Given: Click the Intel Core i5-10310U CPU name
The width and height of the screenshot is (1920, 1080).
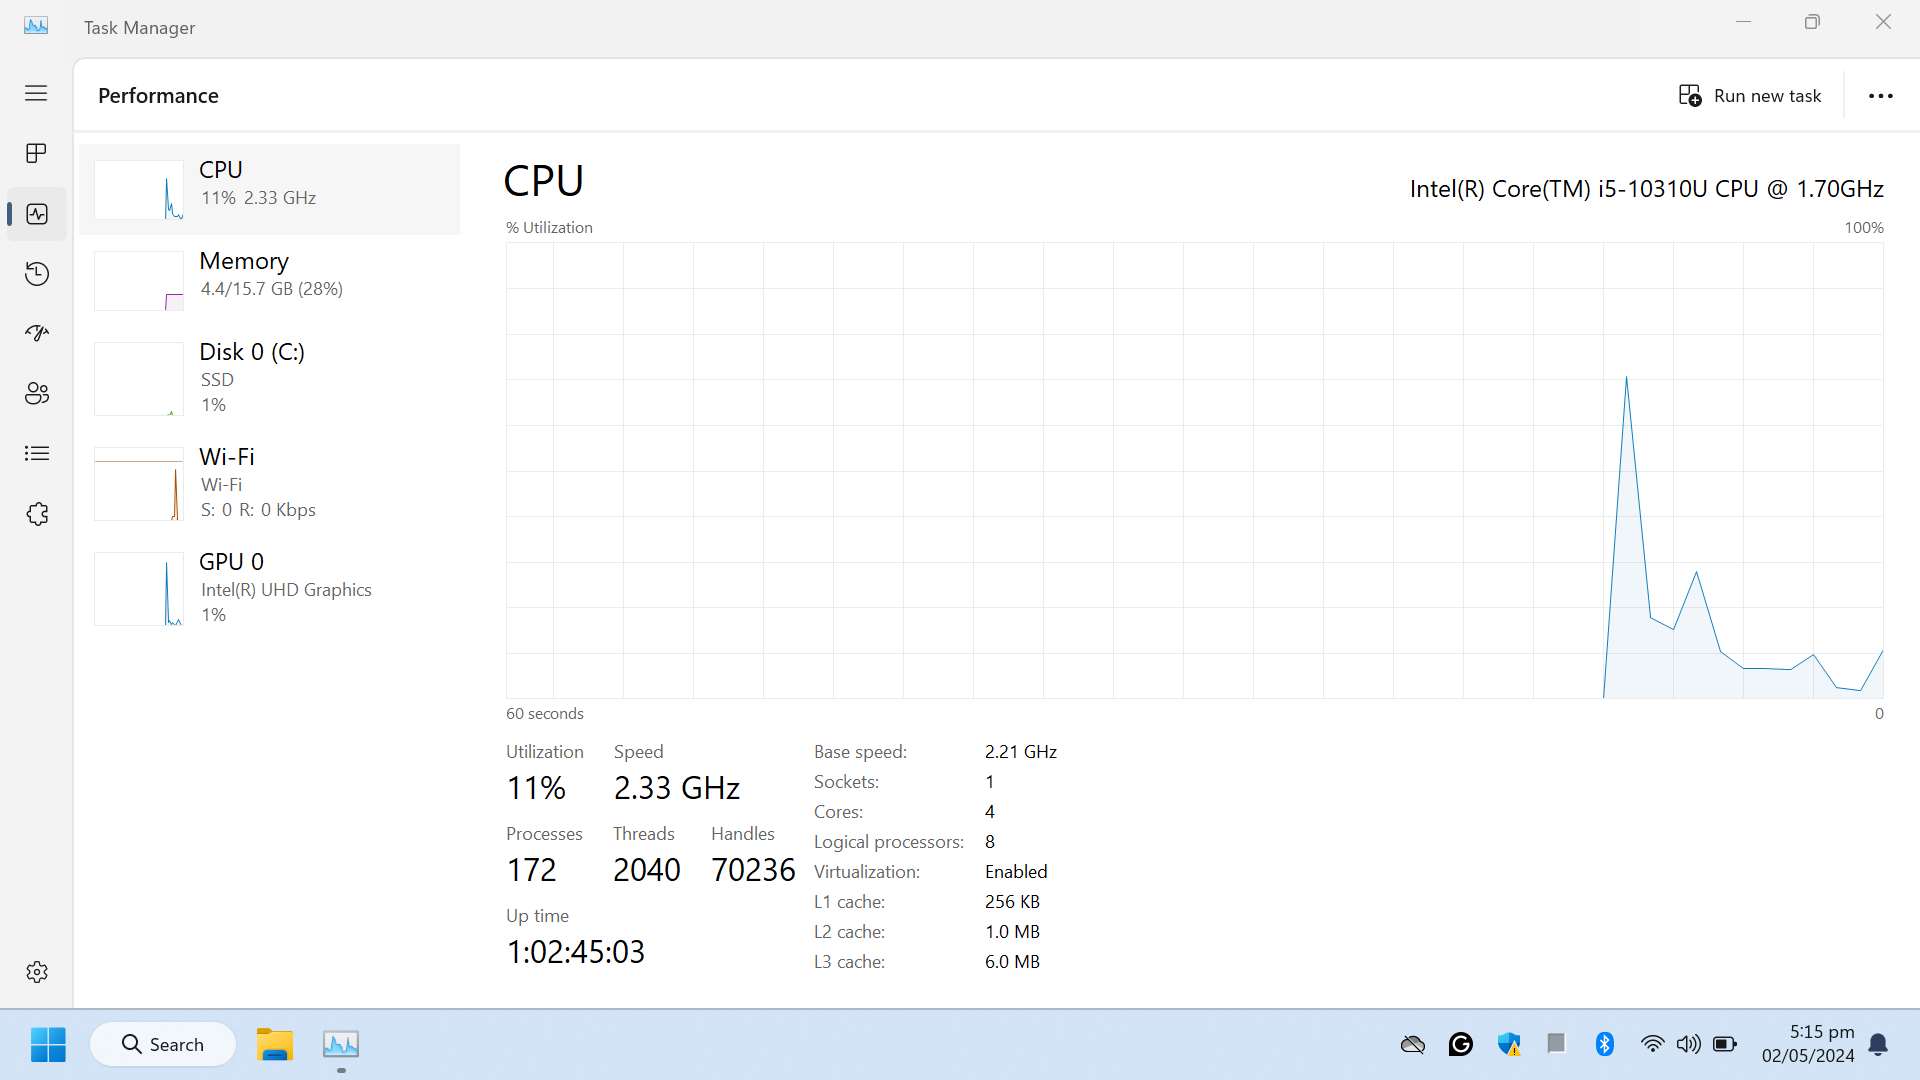Looking at the screenshot, I should tap(1646, 189).
